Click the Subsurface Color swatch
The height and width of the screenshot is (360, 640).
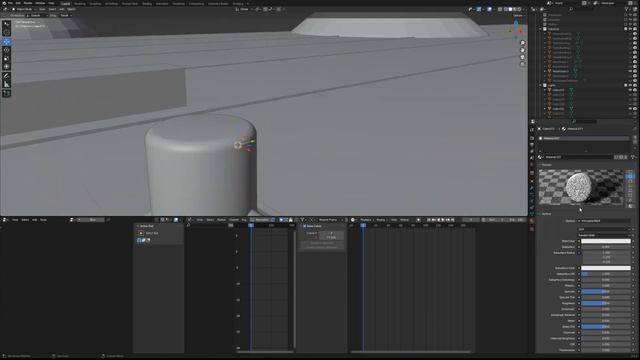pyautogui.click(x=606, y=268)
